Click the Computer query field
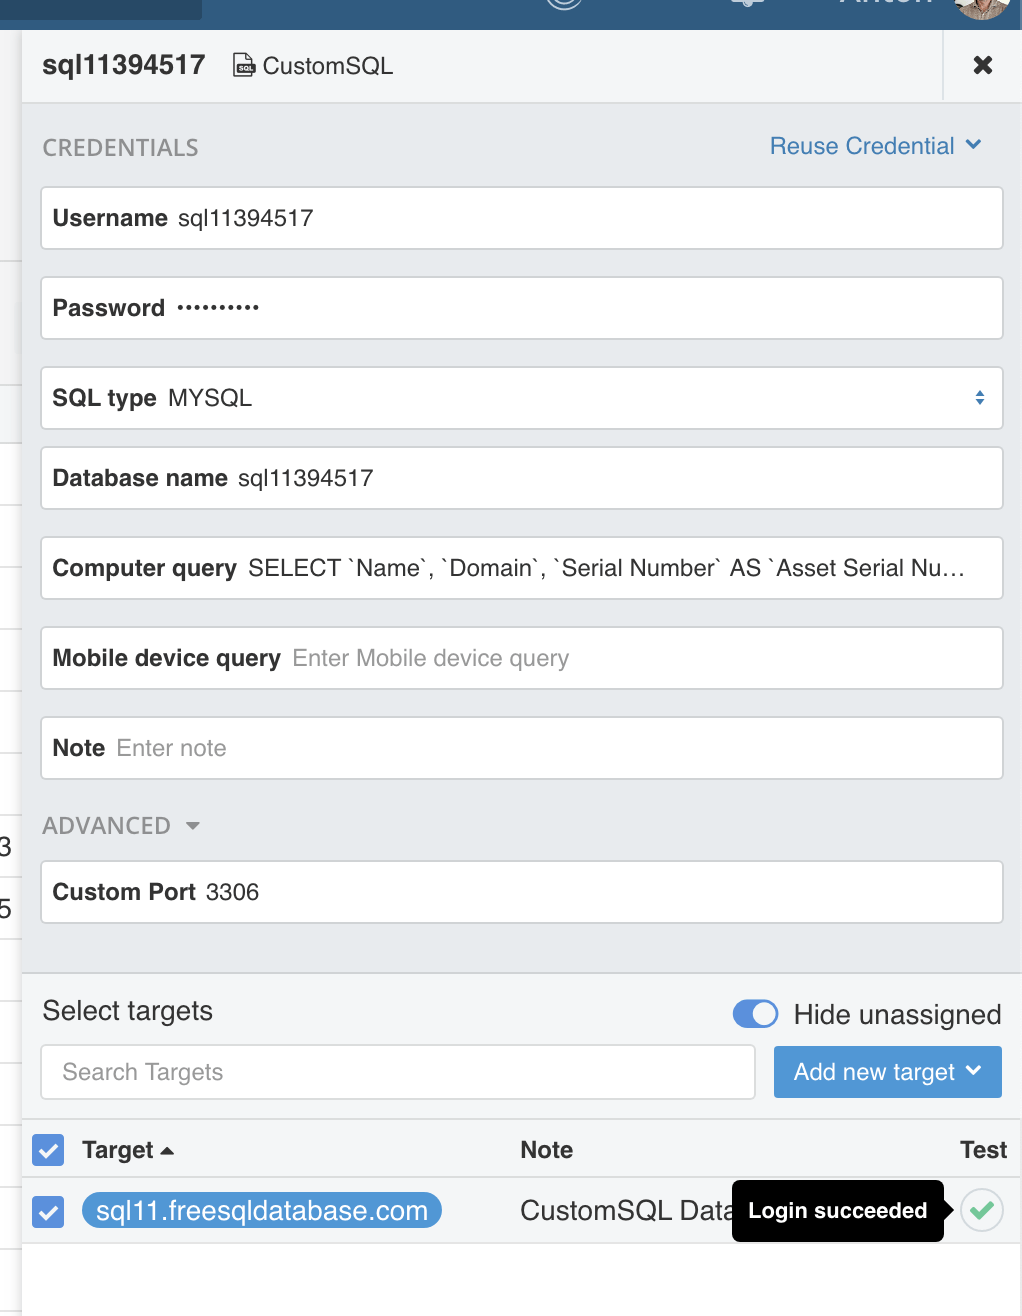The image size is (1022, 1316). point(522,568)
